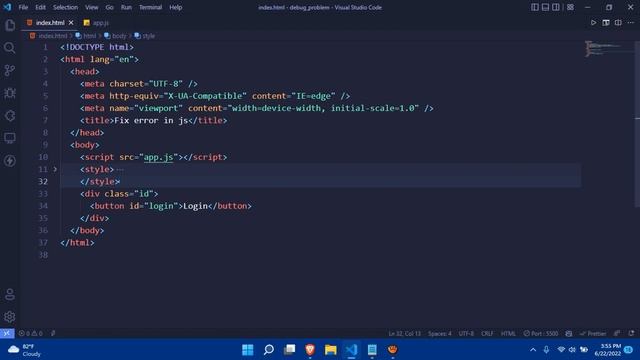The image size is (640, 360).
Task: Open the Source Control view
Action: pos(10,70)
